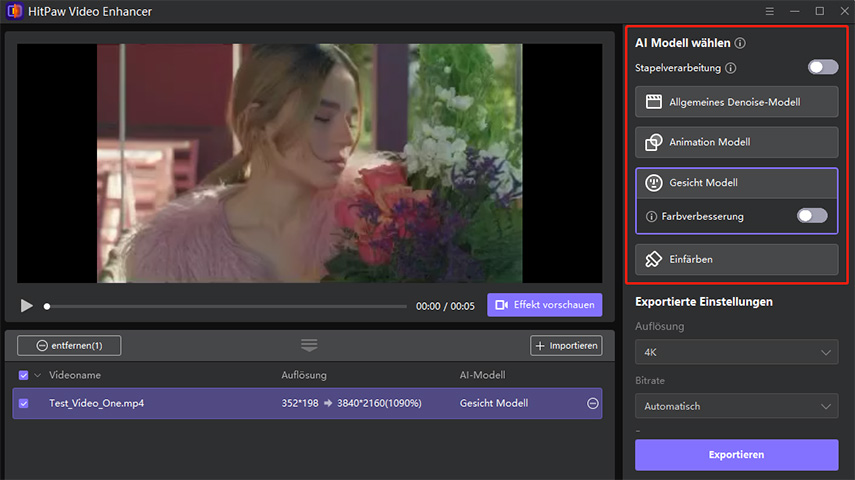Click Gesicht Modell cell in video row

[x=494, y=404]
